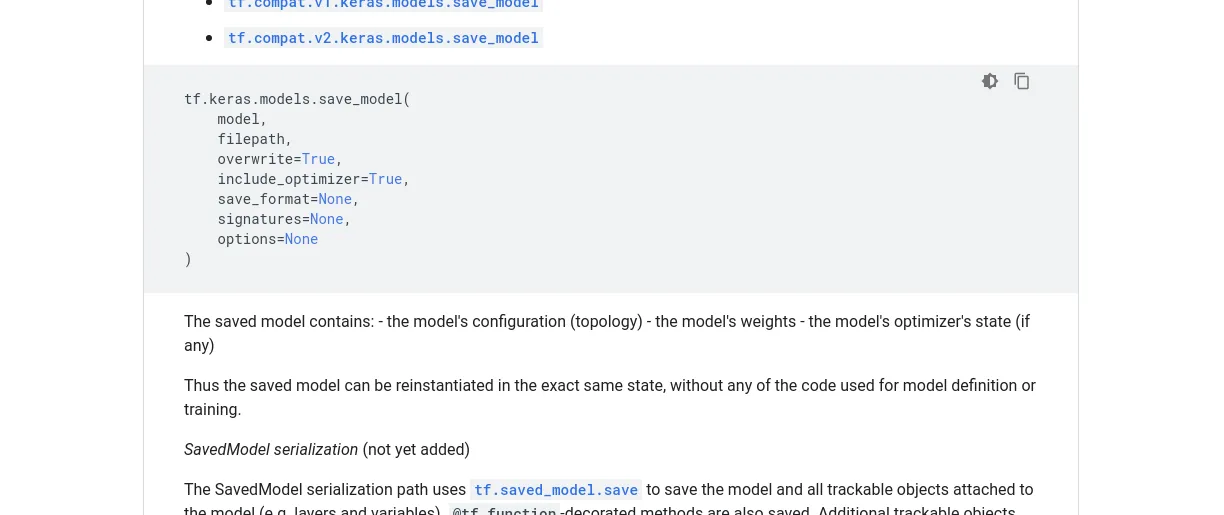Open the @tf.function inline code link
1224x515 pixels.
click(504, 511)
